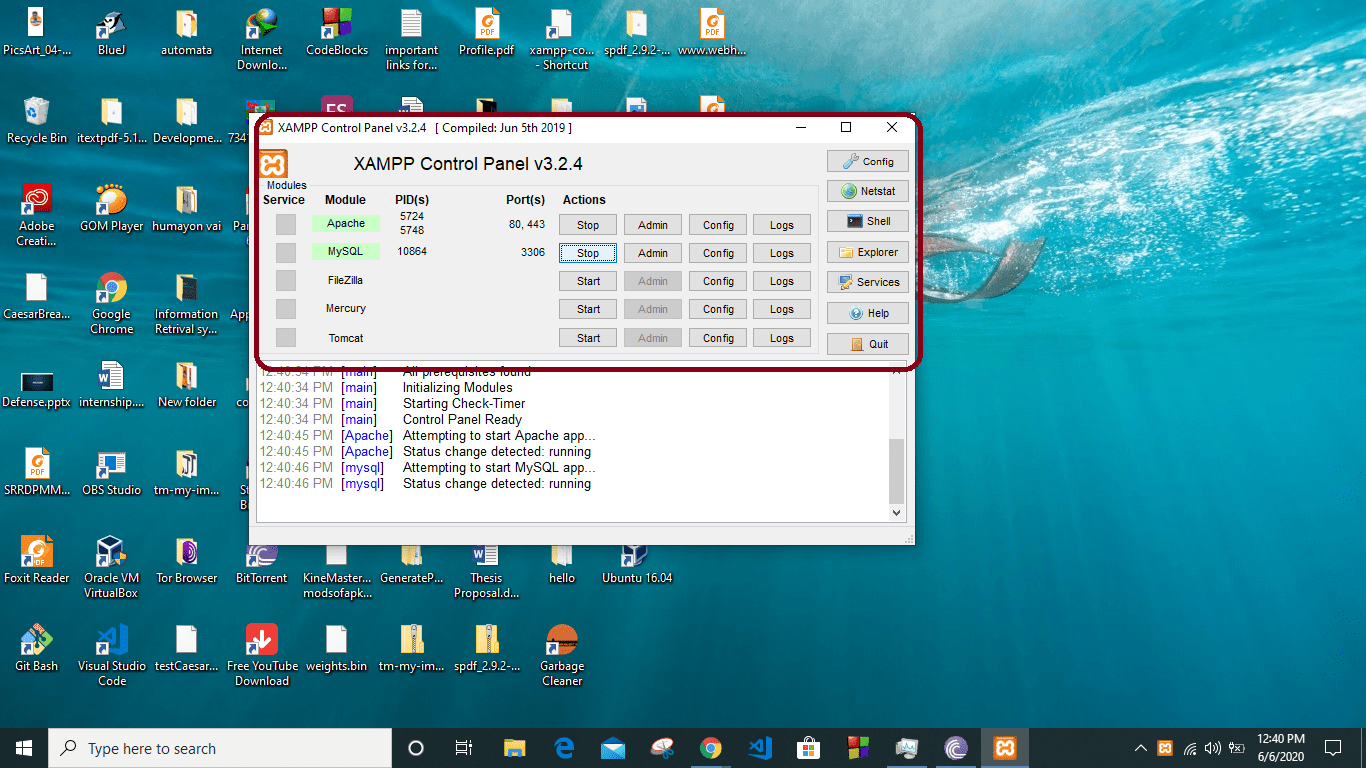Enable Apache as a Windows service
The image size is (1366, 768).
[x=285, y=224]
